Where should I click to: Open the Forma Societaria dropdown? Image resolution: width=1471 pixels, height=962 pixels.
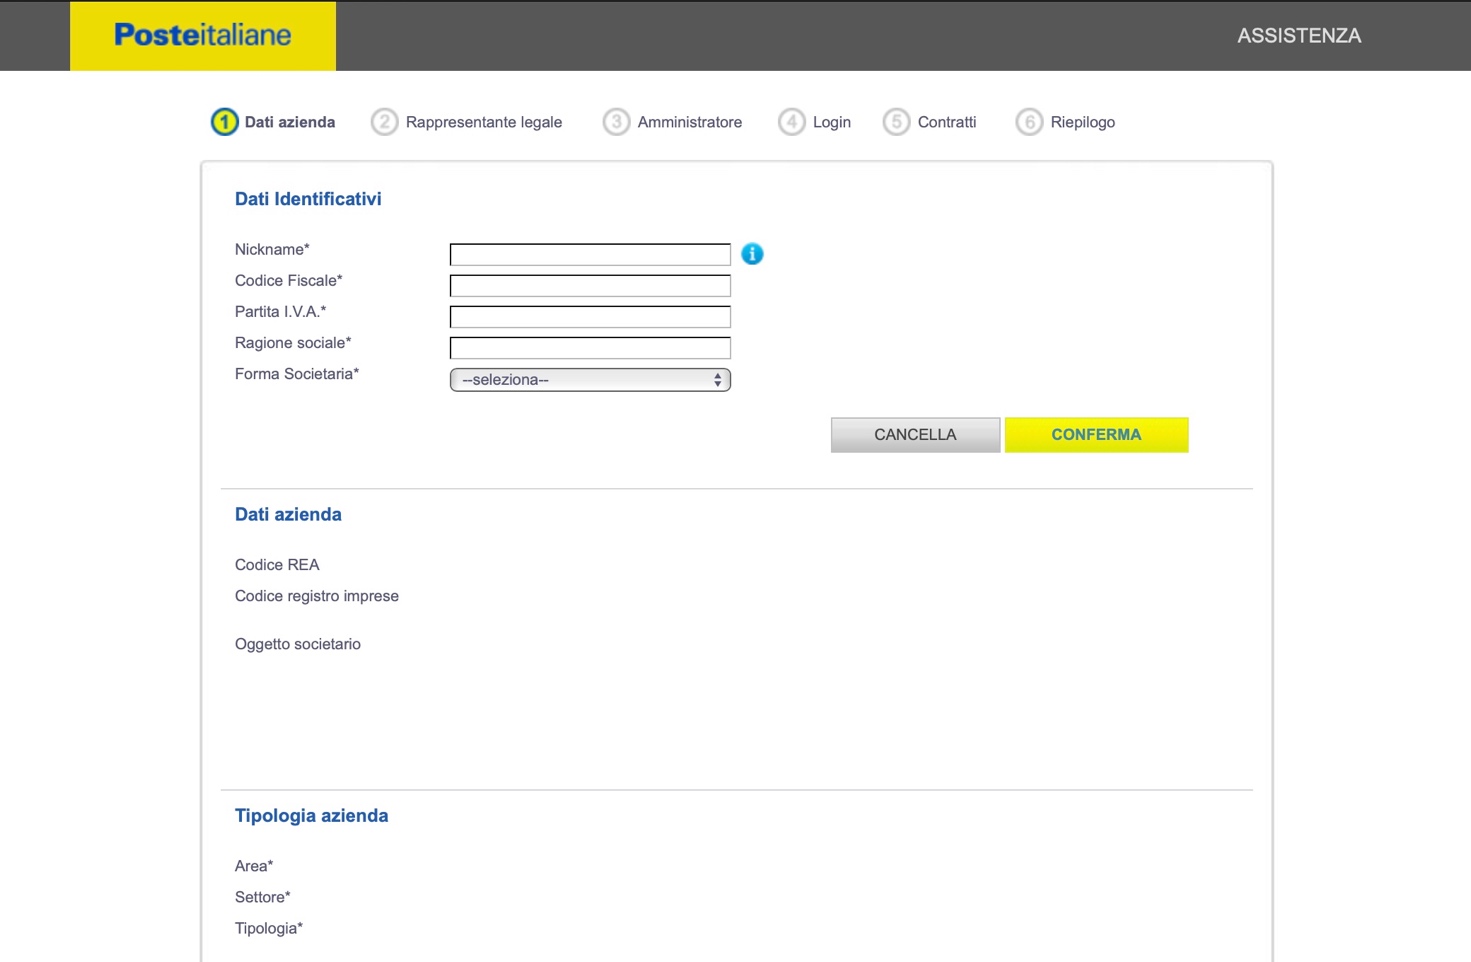[590, 379]
